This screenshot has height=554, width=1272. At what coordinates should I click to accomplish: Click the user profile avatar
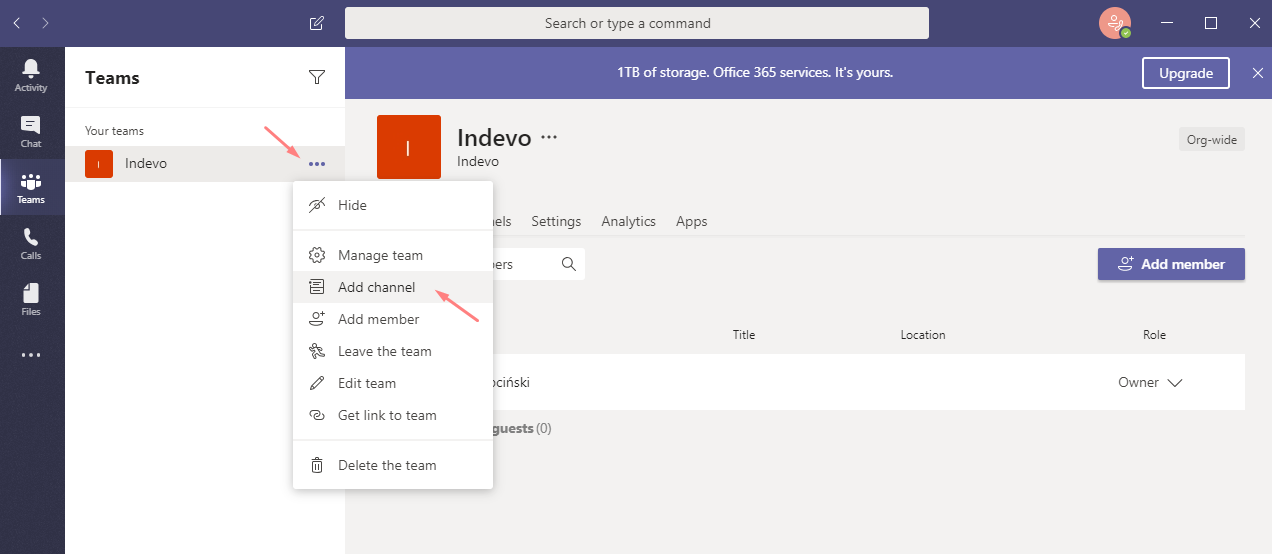[x=1114, y=23]
